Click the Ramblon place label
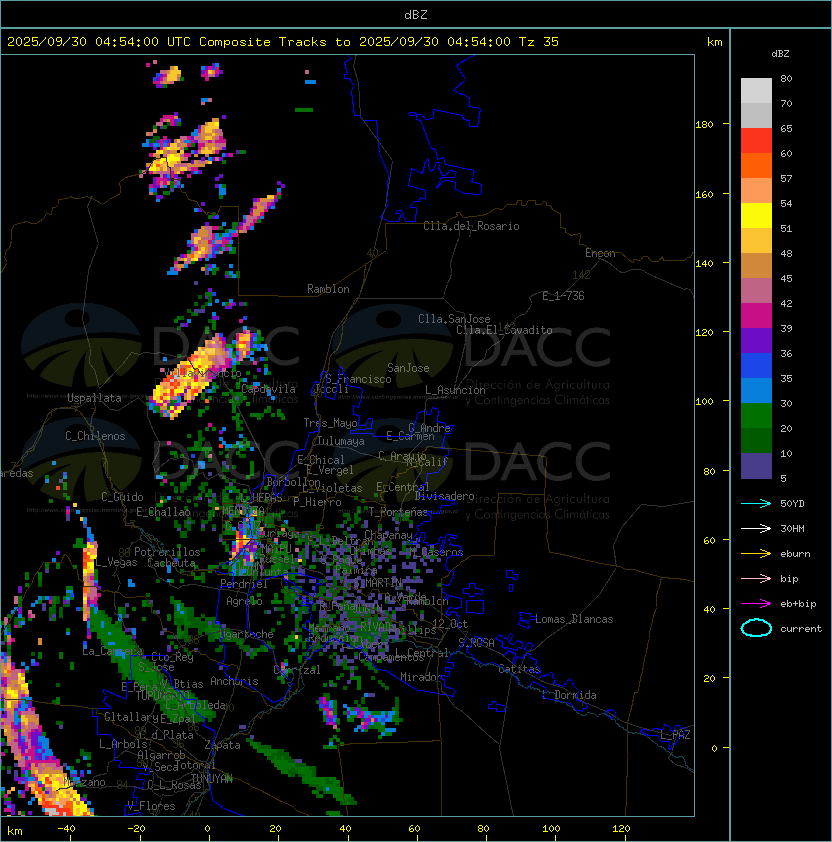832x842 pixels. coord(328,289)
